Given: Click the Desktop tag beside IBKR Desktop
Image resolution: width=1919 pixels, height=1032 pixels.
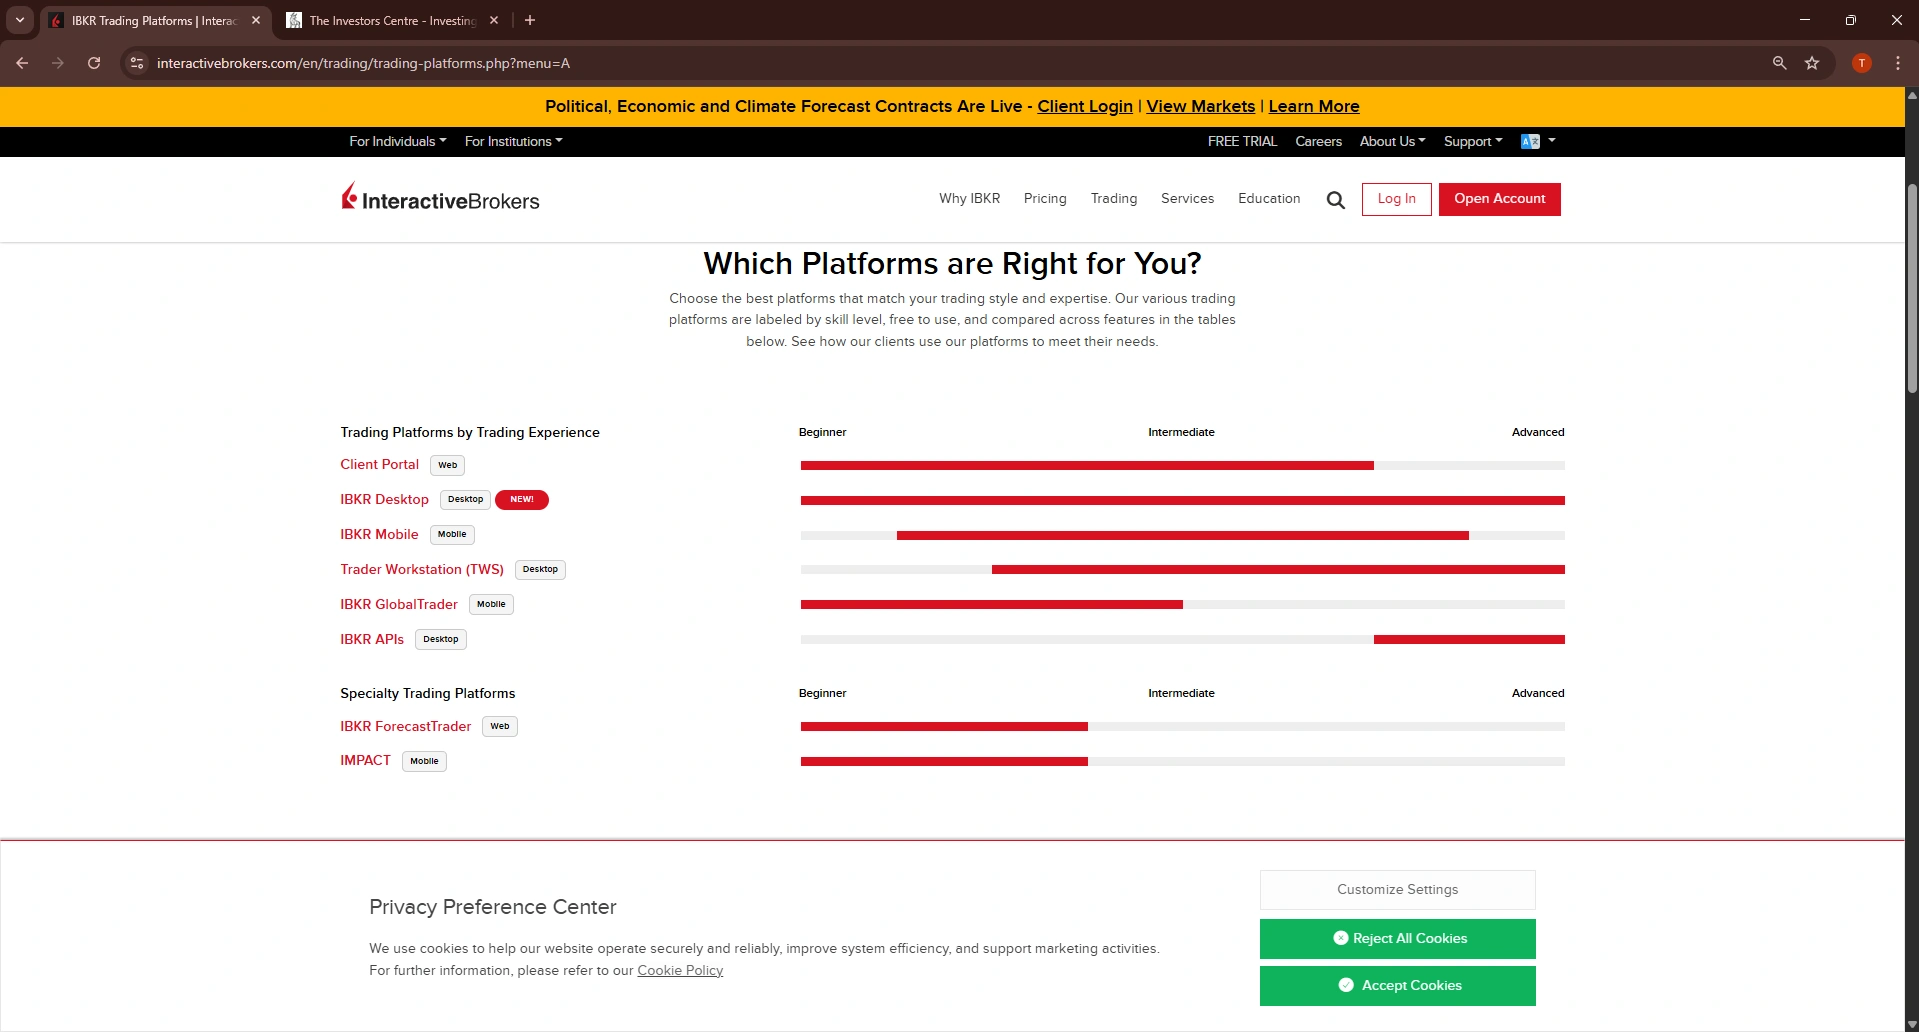Looking at the screenshot, I should [x=465, y=500].
